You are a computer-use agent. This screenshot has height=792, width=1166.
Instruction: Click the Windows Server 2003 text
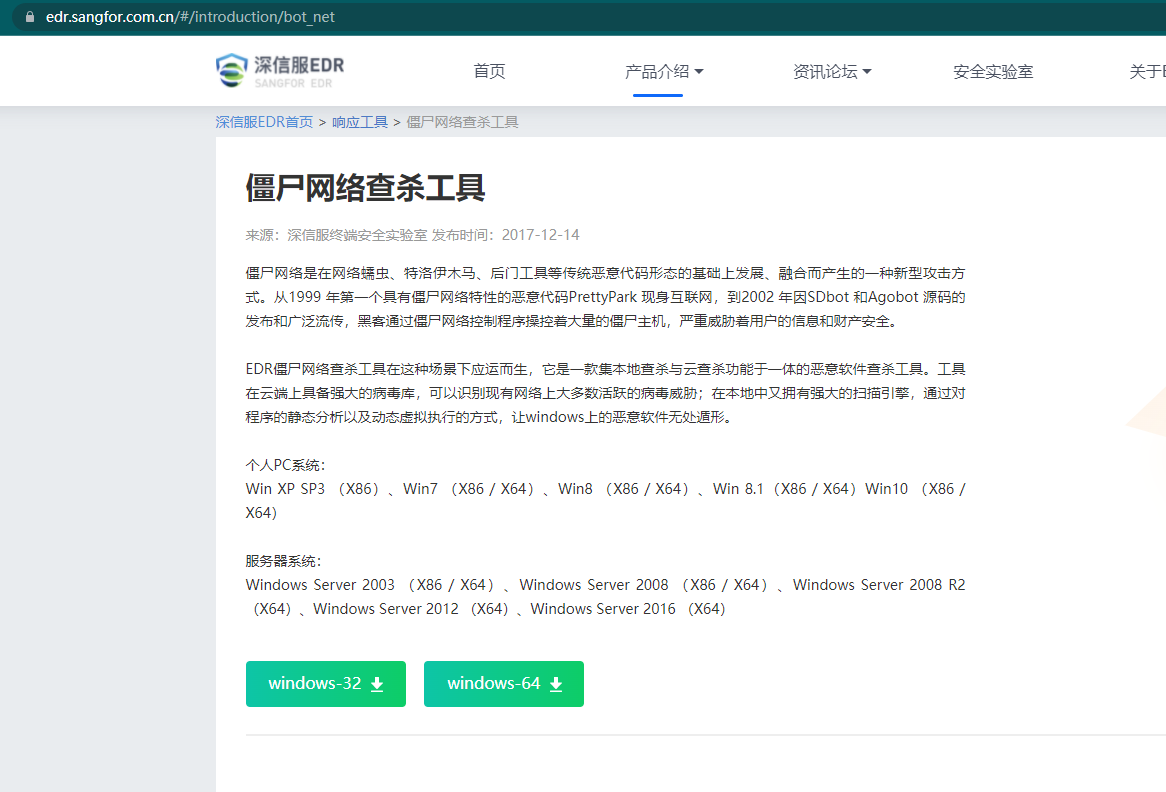pyautogui.click(x=321, y=585)
